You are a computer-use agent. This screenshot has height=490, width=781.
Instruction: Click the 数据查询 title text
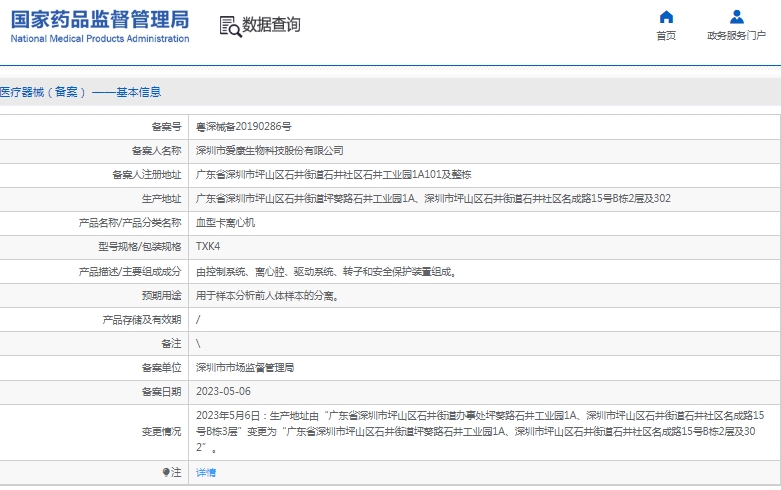click(x=271, y=24)
